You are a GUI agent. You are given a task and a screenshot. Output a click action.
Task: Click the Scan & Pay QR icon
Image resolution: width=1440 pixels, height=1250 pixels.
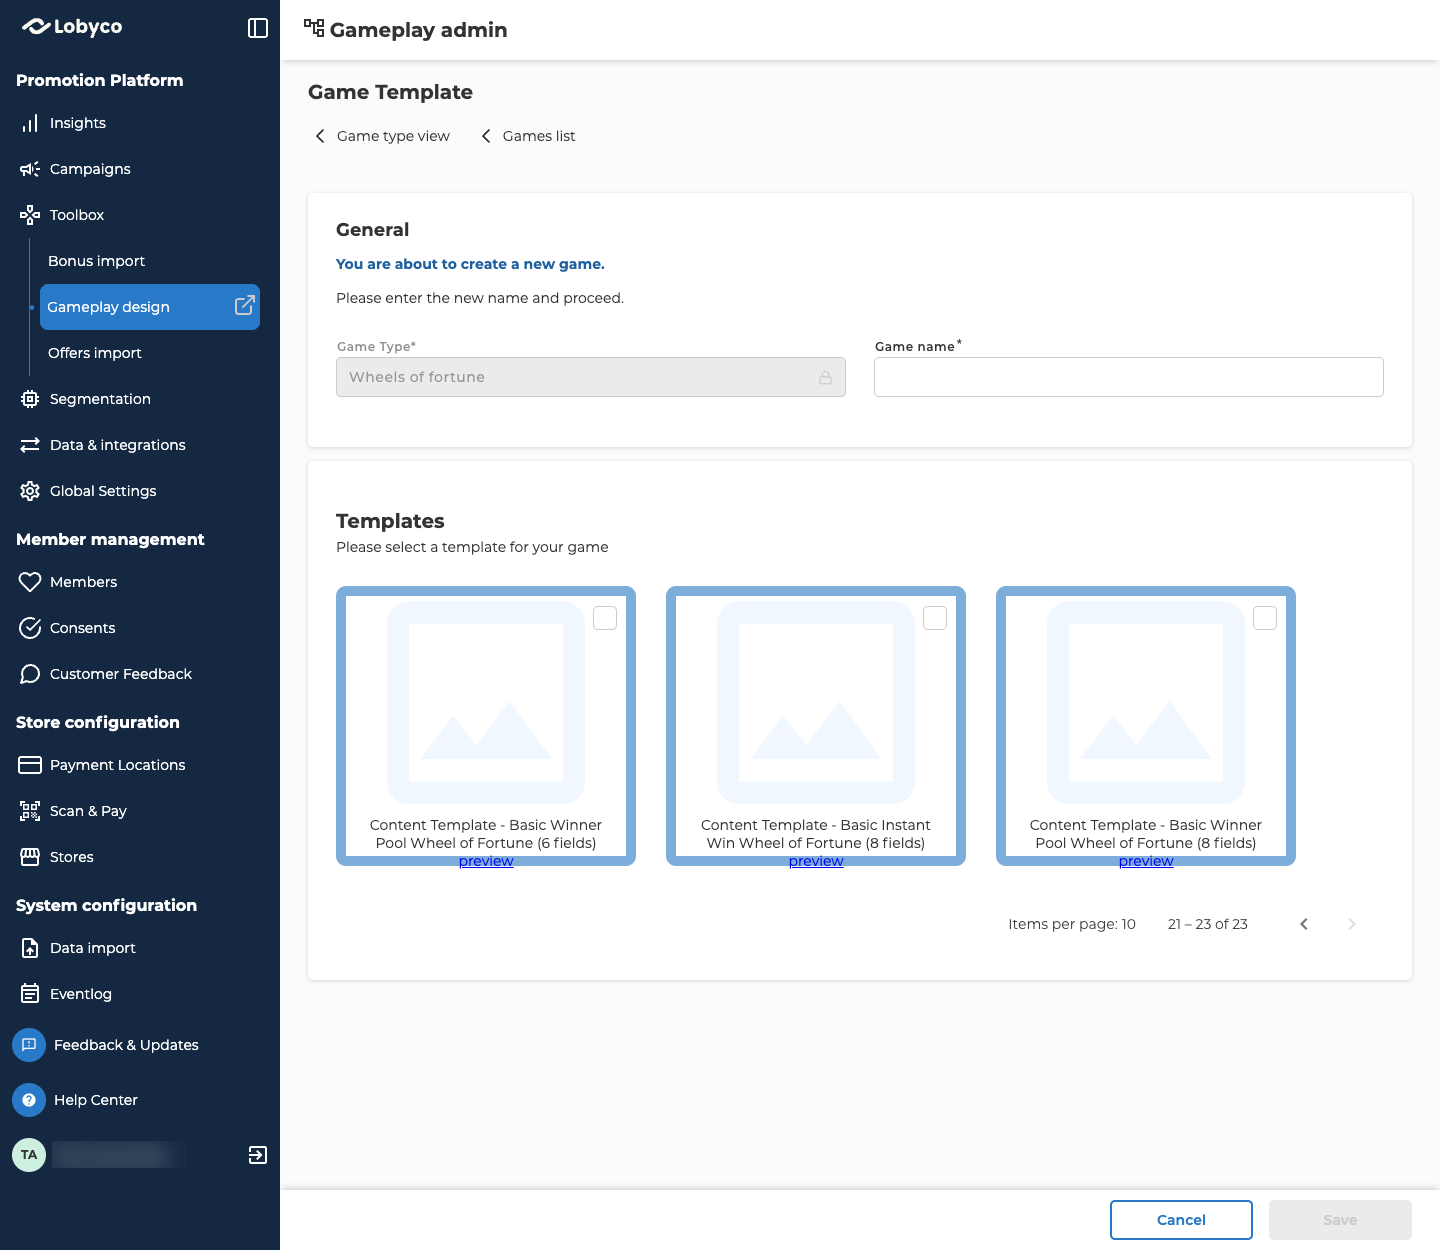tap(30, 811)
